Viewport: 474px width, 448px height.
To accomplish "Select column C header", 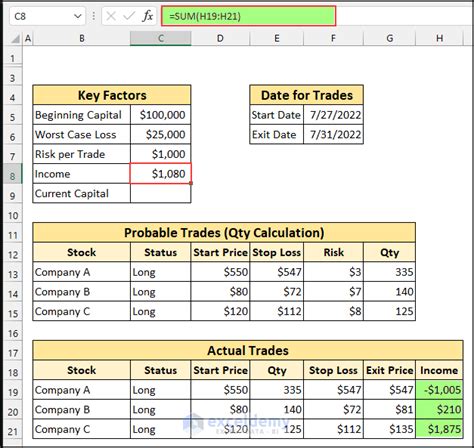I will (161, 38).
